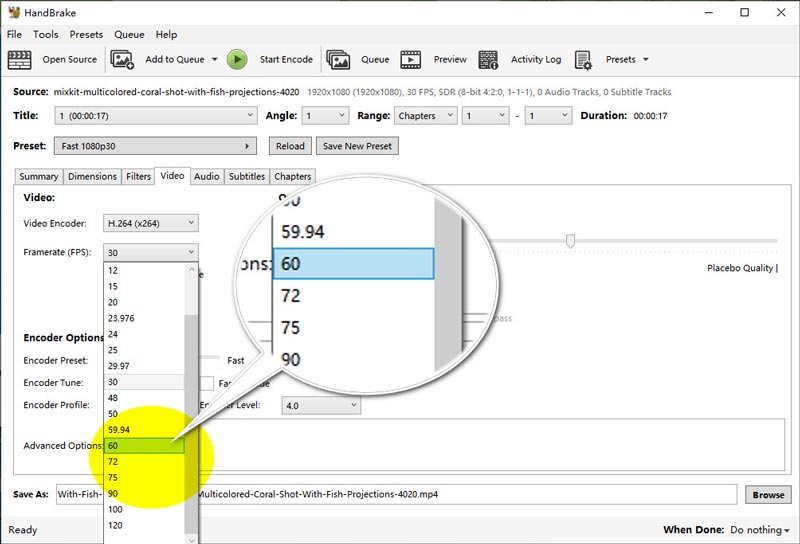Open the Help menu
800x544 pixels.
tap(166, 35)
